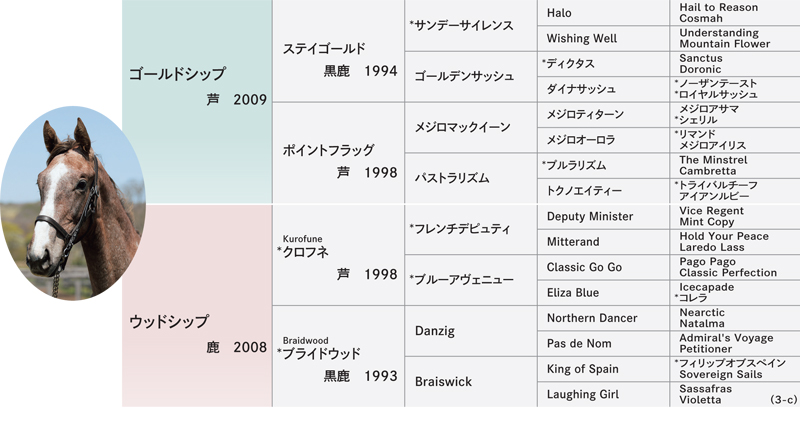The height and width of the screenshot is (425, 800).
Task: Click ポイントフラッグ entry
Action: [339, 153]
